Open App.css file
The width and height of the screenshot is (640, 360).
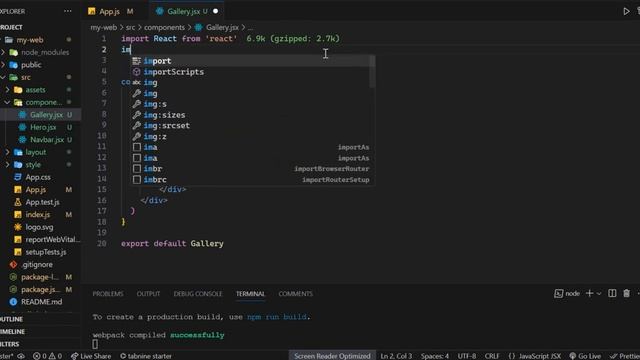(38, 177)
